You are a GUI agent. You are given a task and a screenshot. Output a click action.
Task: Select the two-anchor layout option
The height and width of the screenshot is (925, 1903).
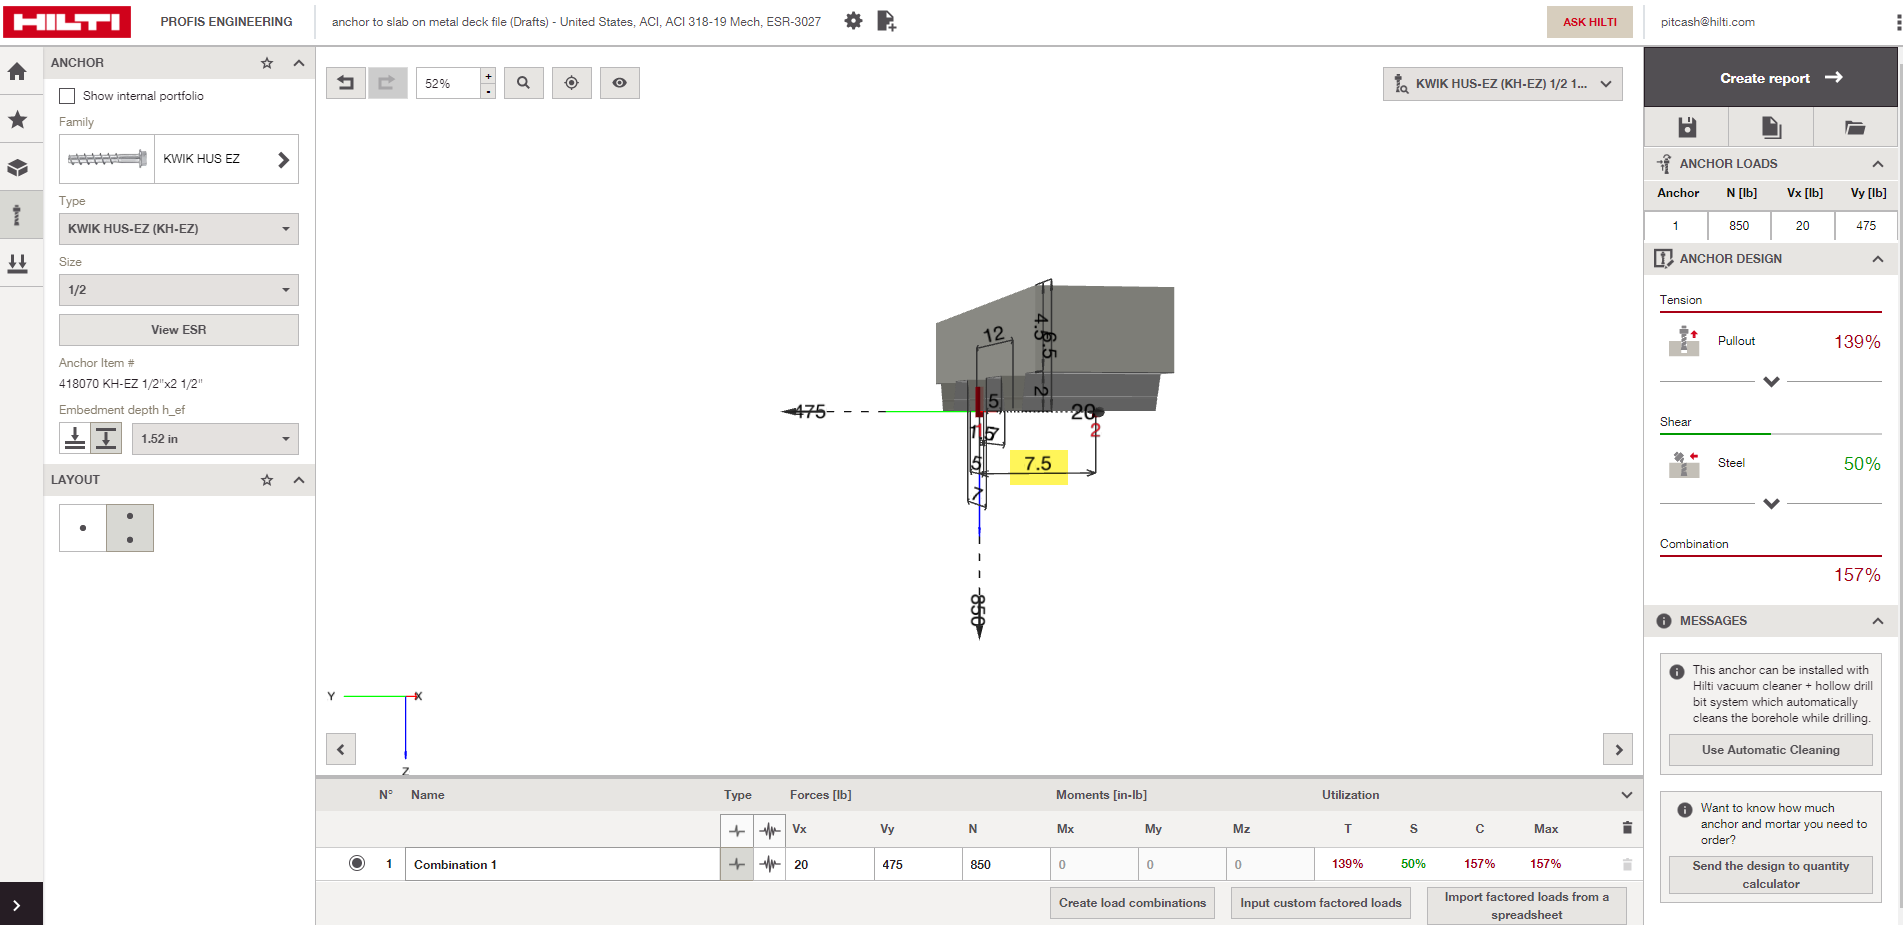pyautogui.click(x=130, y=528)
